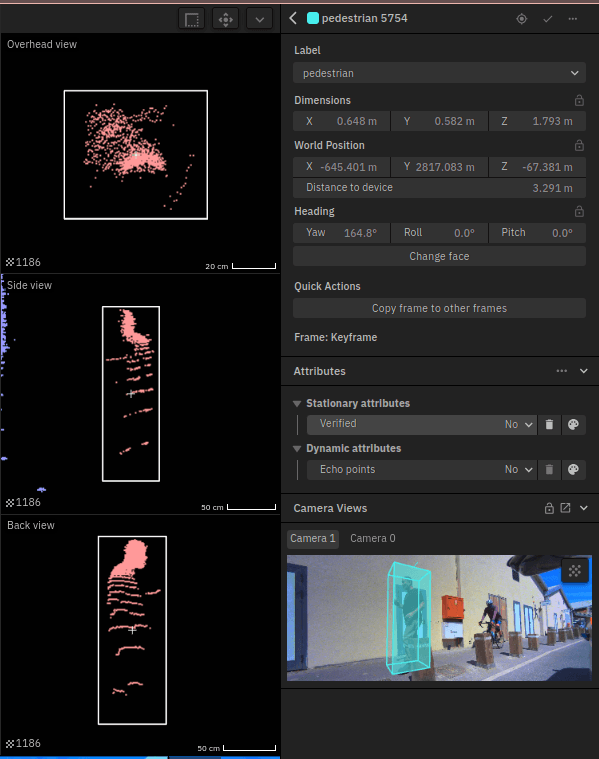Switch to the Camera 1 tab
The width and height of the screenshot is (599, 759).
313,539
